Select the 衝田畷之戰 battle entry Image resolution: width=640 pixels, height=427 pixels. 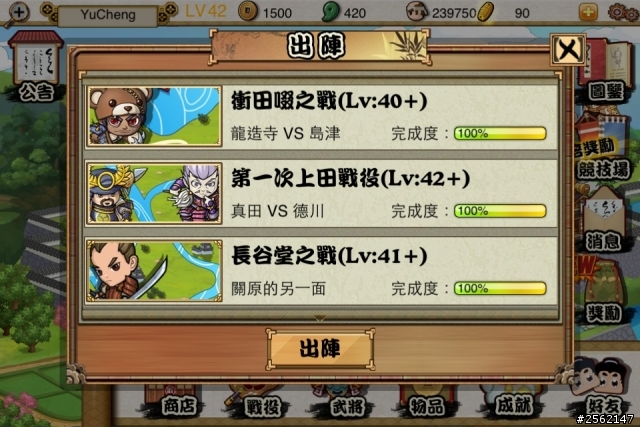pos(321,116)
